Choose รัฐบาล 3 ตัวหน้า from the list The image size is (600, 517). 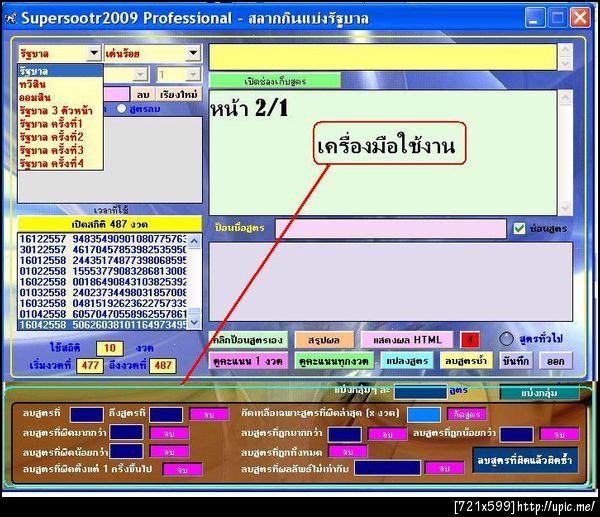pos(60,111)
